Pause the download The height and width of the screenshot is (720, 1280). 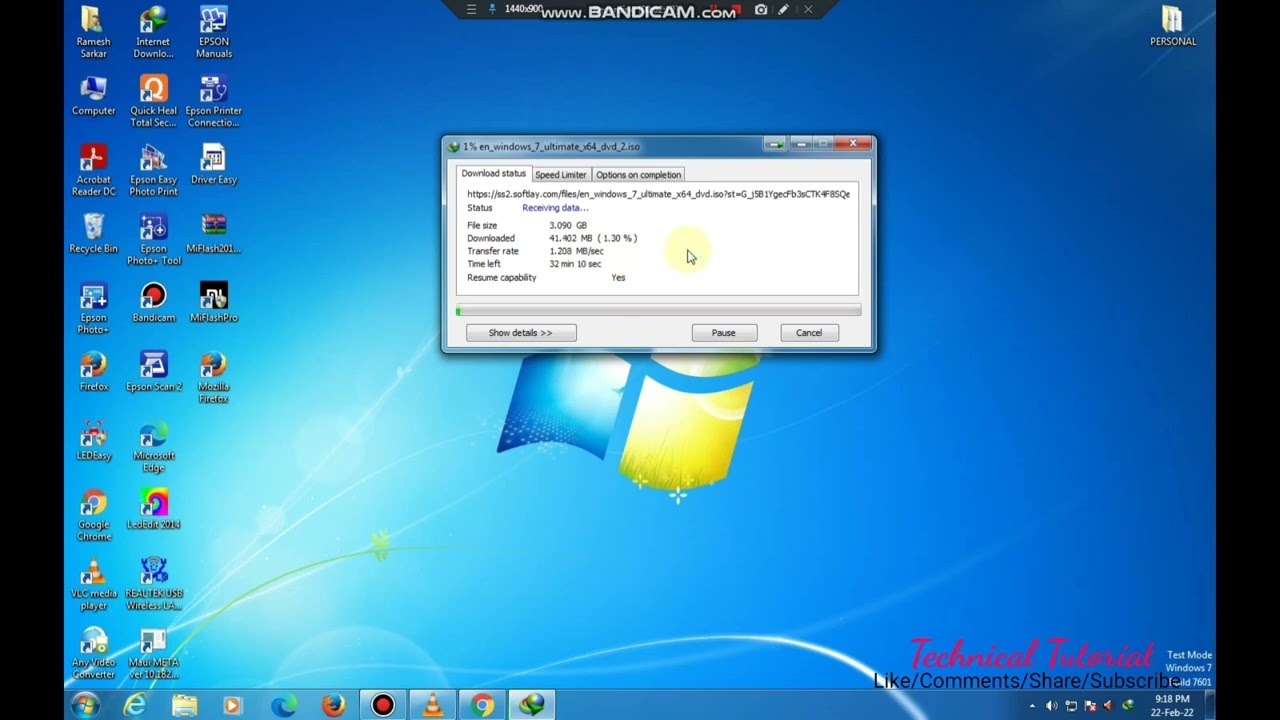click(724, 333)
